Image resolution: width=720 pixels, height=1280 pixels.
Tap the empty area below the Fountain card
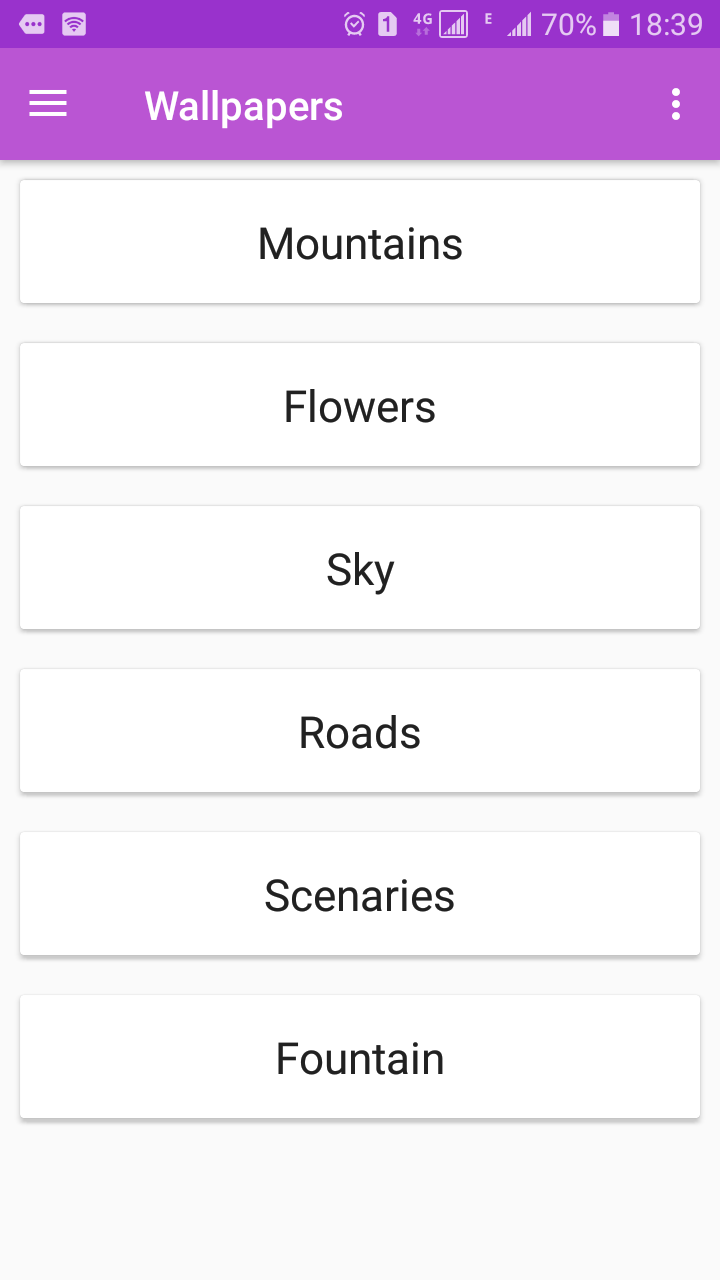point(360,1200)
